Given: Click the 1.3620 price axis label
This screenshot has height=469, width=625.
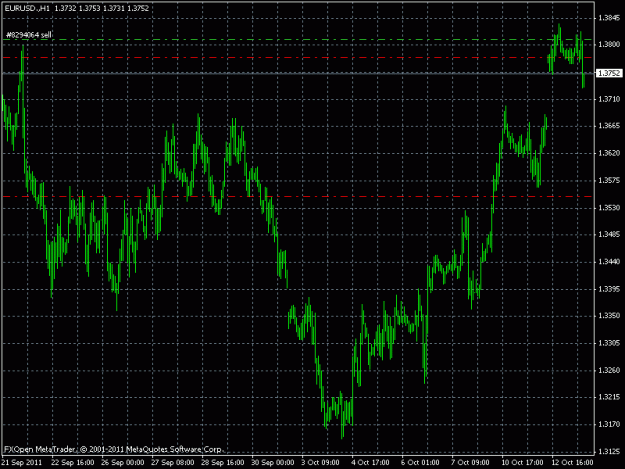Looking at the screenshot, I should [x=609, y=153].
